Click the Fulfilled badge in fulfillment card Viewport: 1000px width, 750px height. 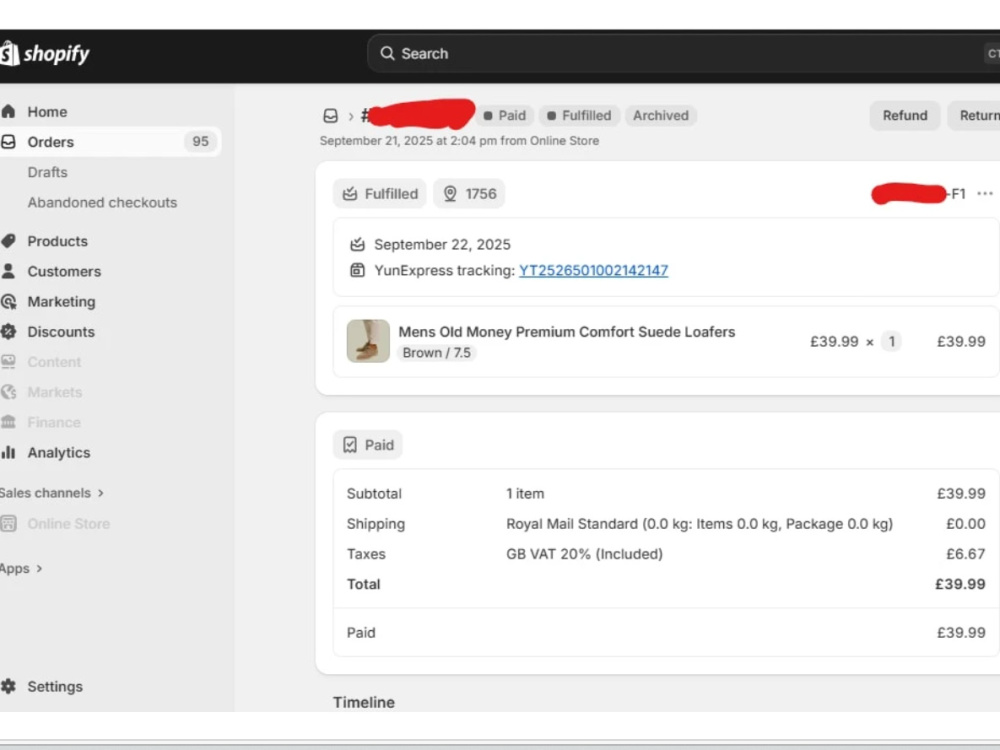(380, 193)
